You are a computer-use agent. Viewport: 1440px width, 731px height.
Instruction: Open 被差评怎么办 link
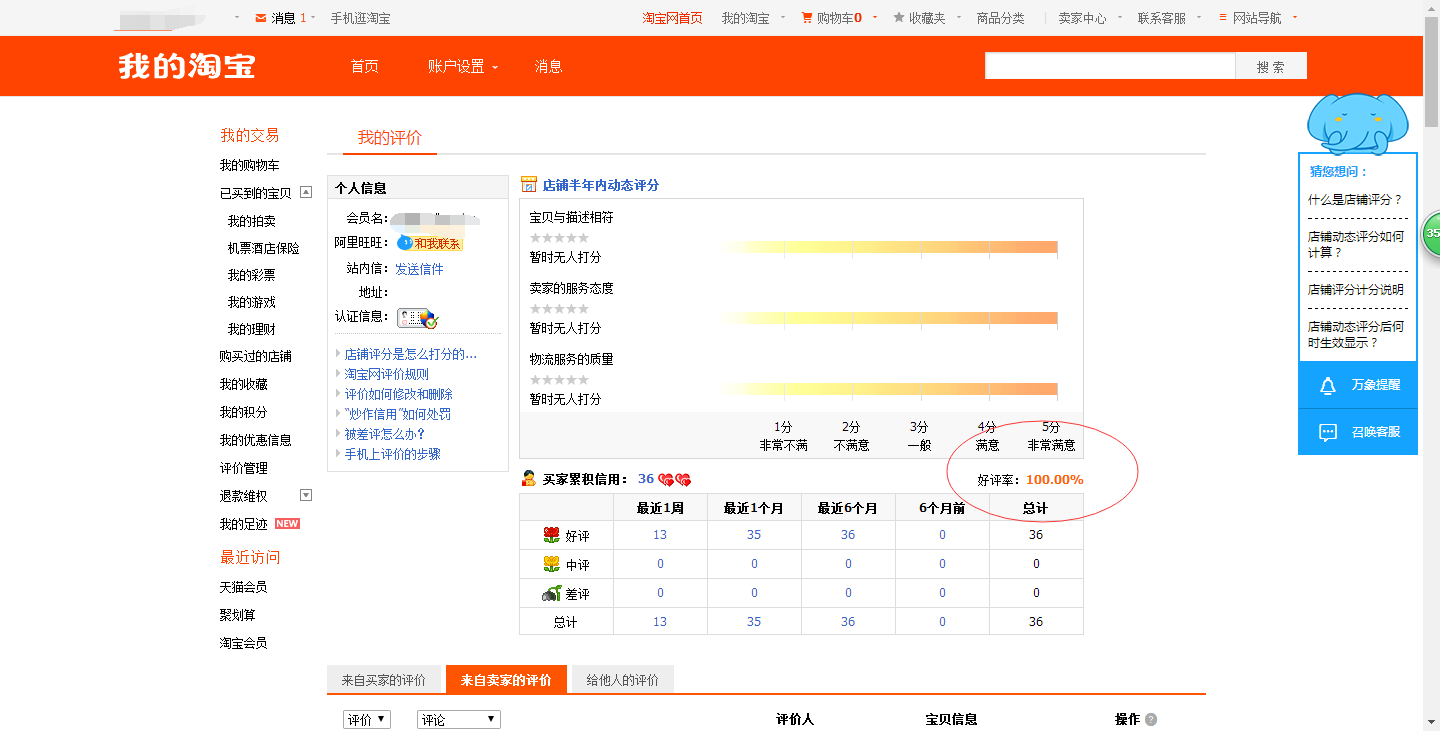coord(385,434)
